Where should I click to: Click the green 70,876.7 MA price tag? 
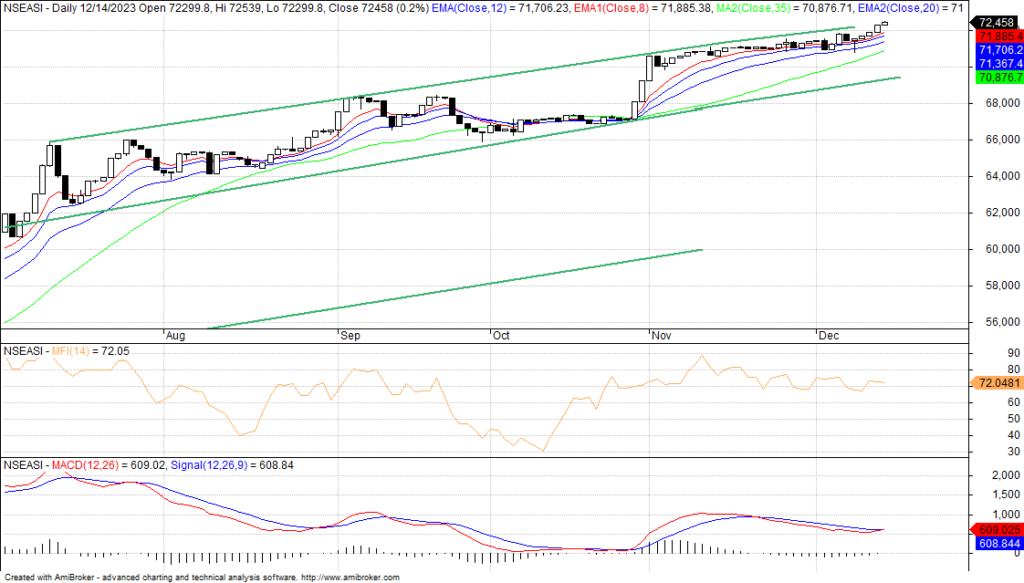(x=997, y=77)
